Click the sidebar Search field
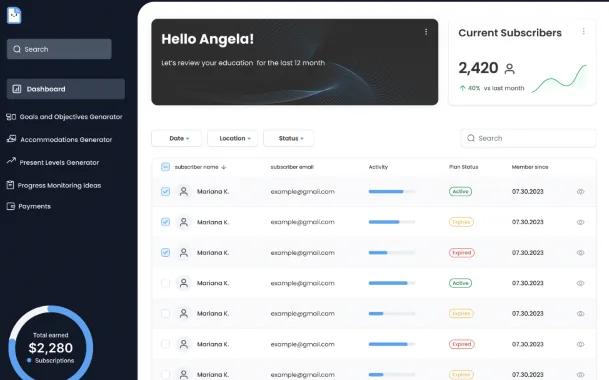The height and width of the screenshot is (380, 609). click(x=59, y=49)
